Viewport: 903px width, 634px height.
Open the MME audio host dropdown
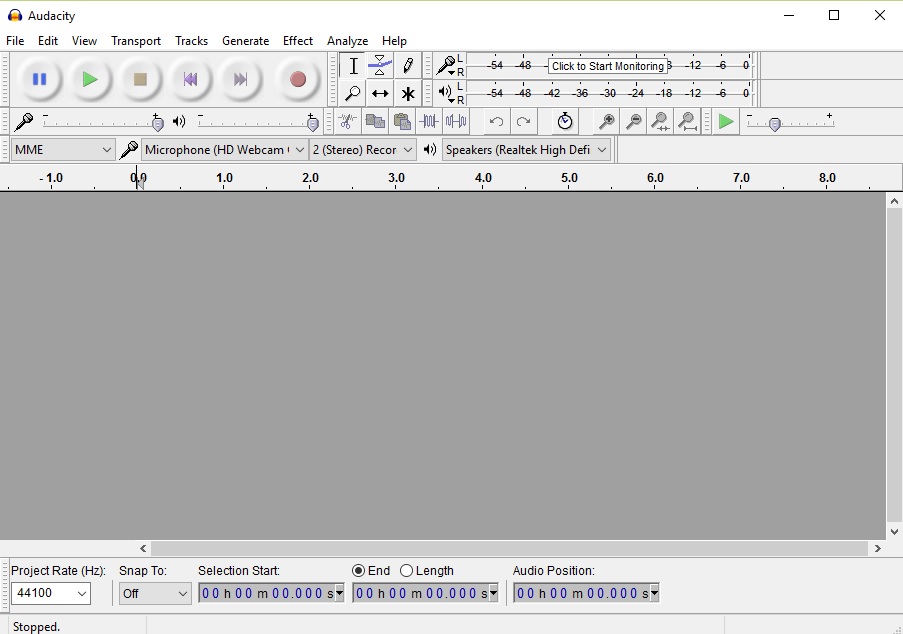coord(62,150)
